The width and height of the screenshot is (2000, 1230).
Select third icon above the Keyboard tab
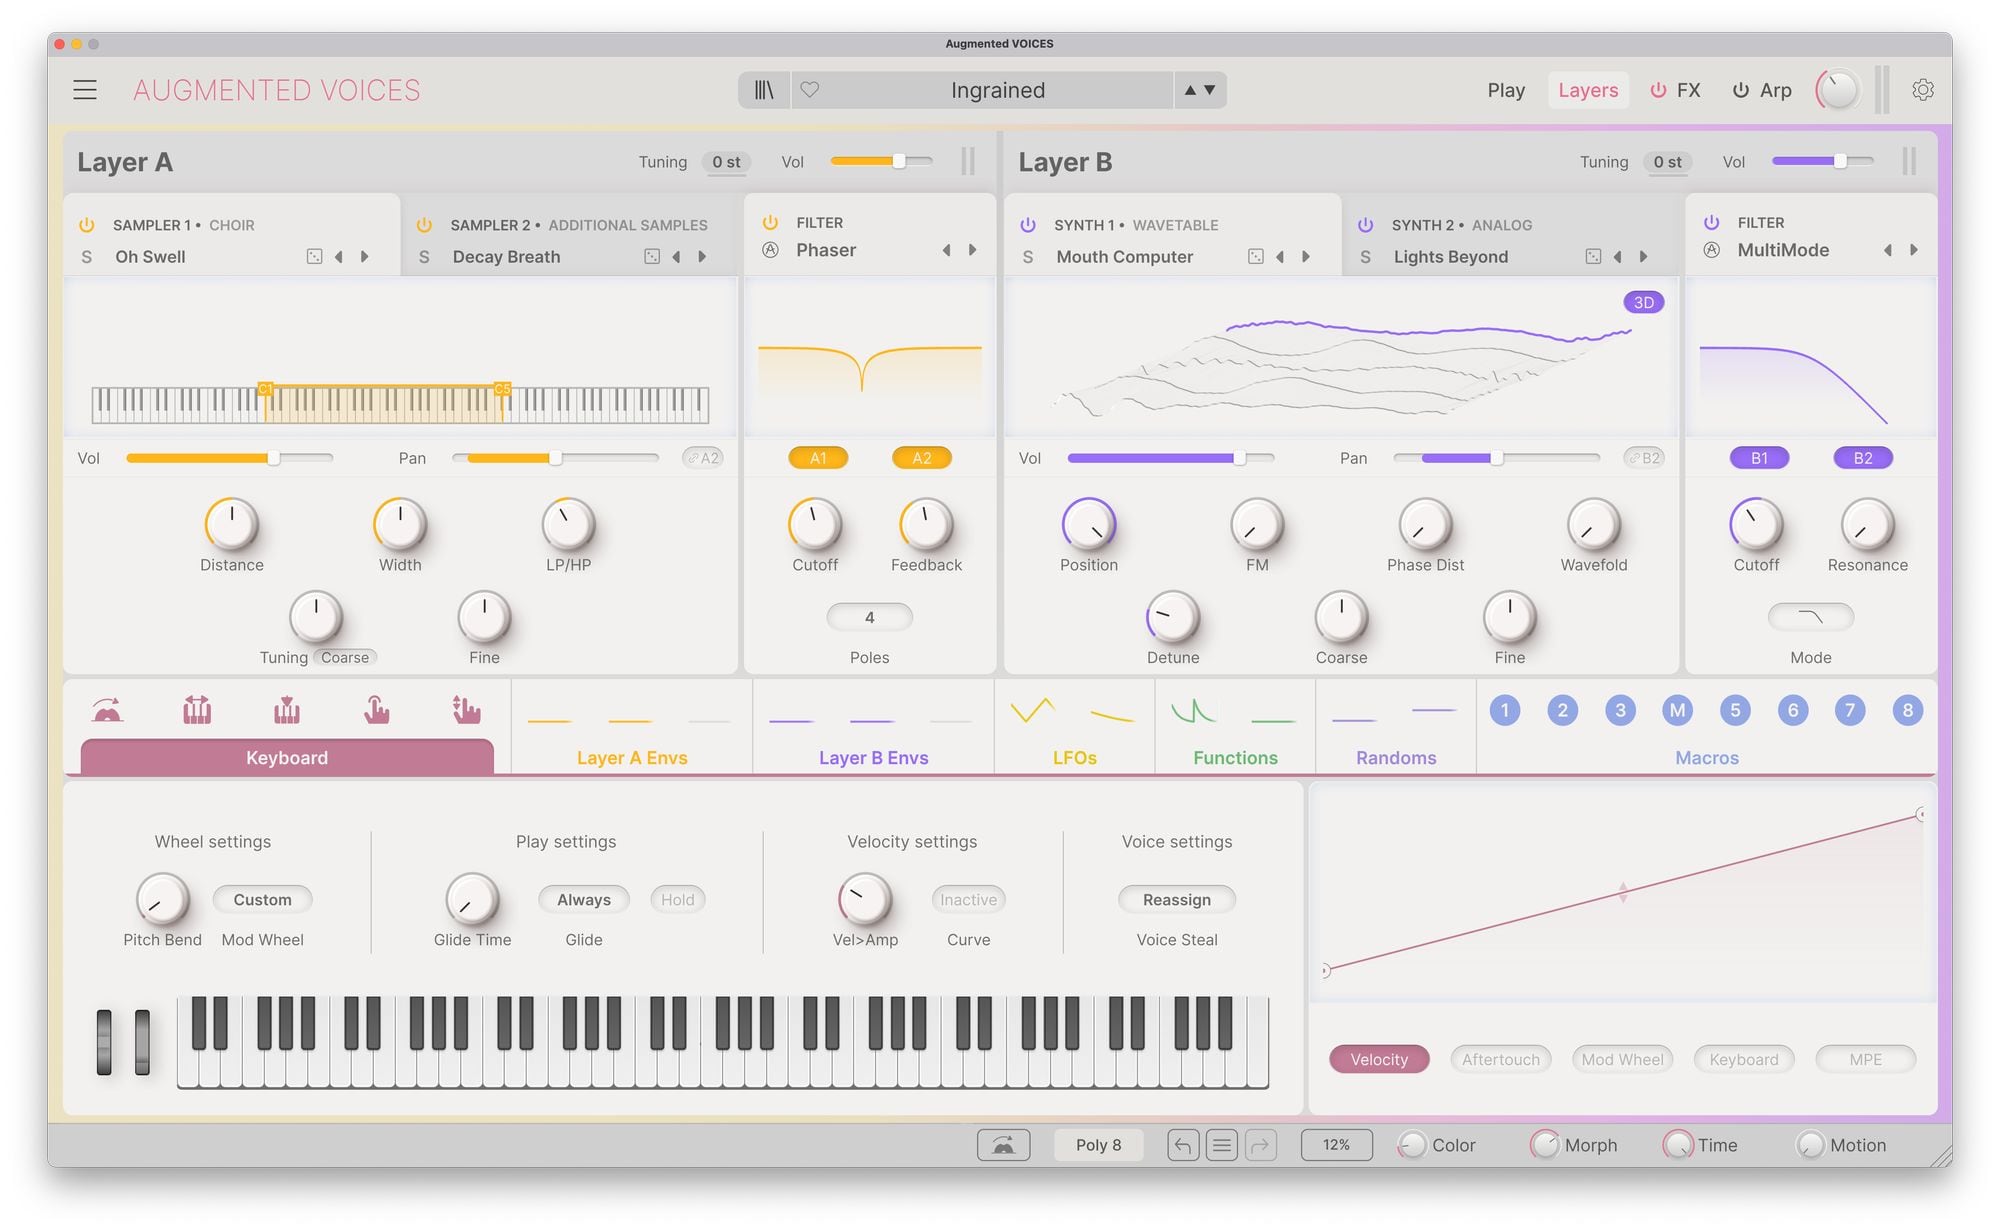click(287, 710)
